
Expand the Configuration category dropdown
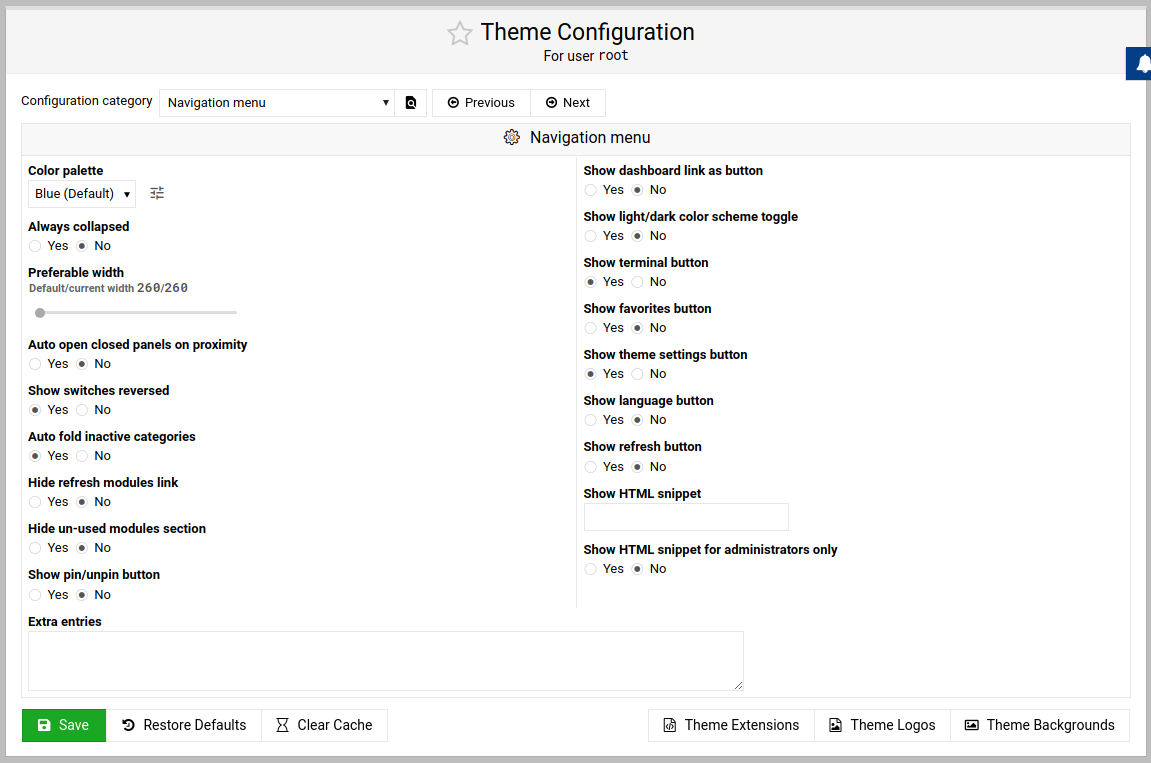coord(277,103)
